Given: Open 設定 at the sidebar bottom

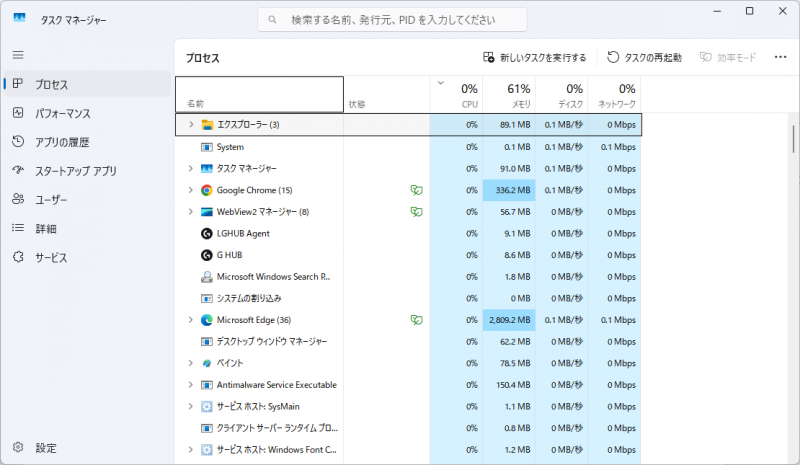Looking at the screenshot, I should tap(46, 447).
